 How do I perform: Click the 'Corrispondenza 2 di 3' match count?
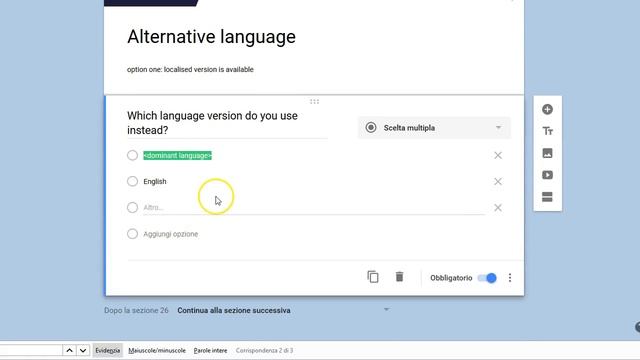tap(264, 351)
